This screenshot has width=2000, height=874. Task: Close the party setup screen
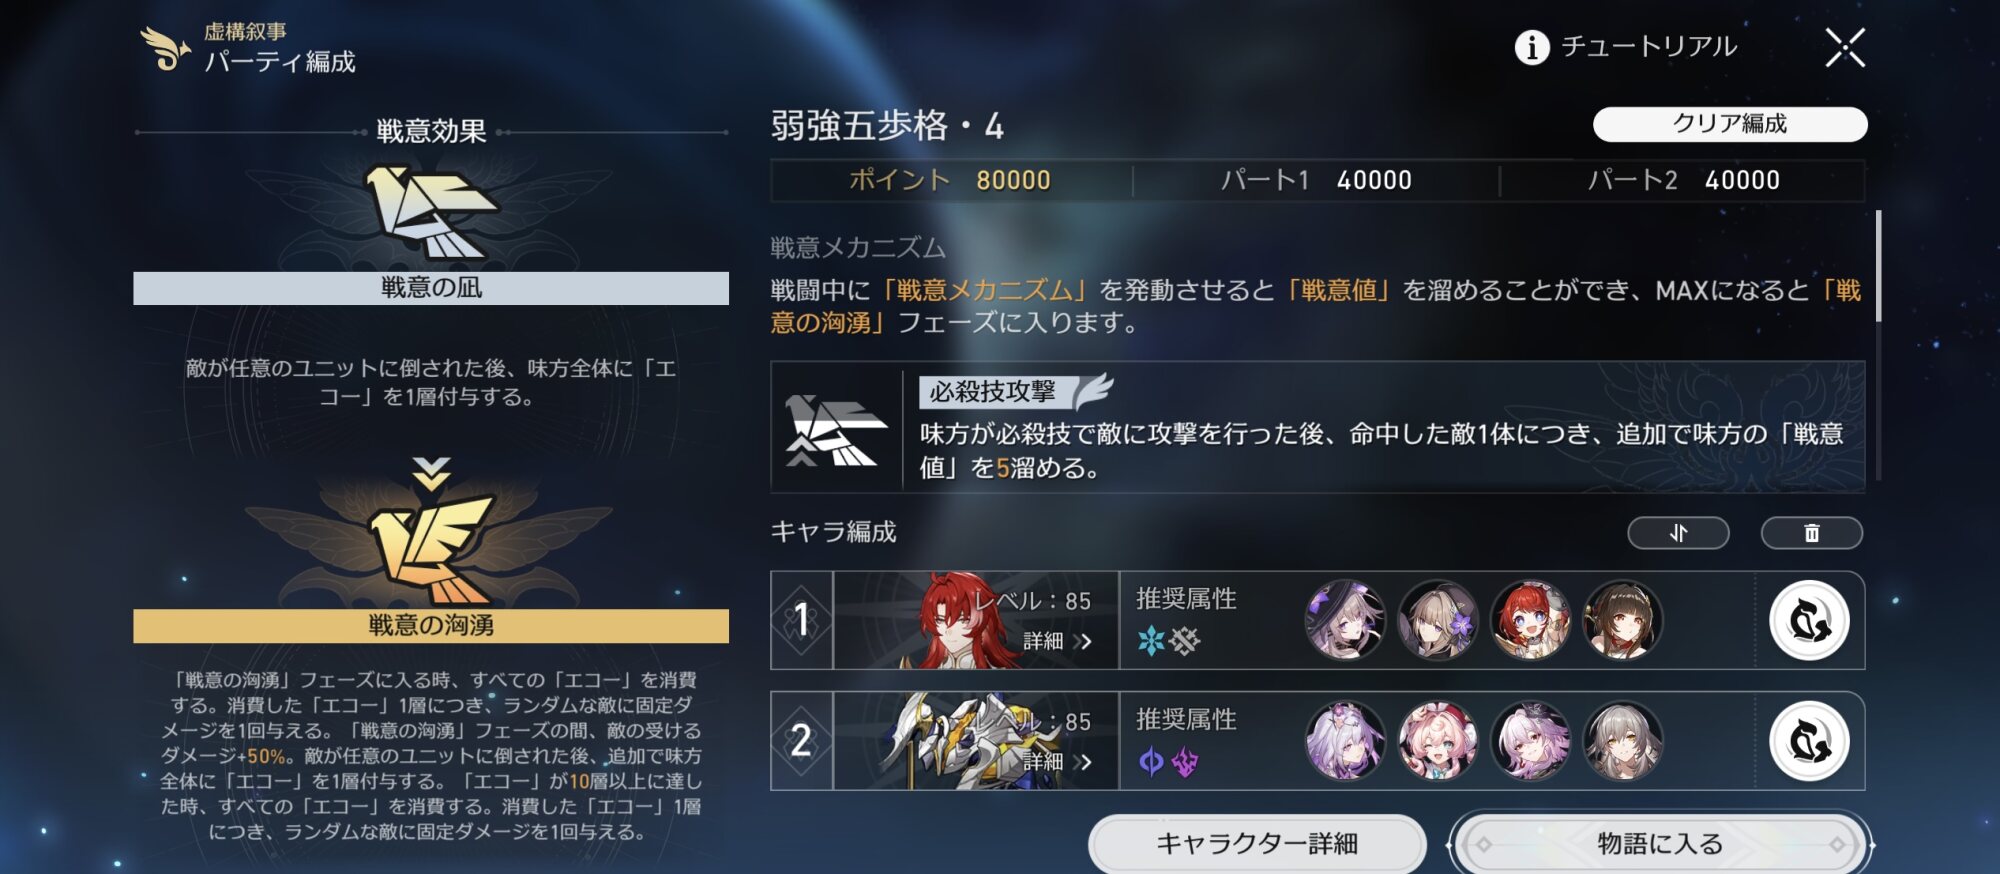point(1844,47)
